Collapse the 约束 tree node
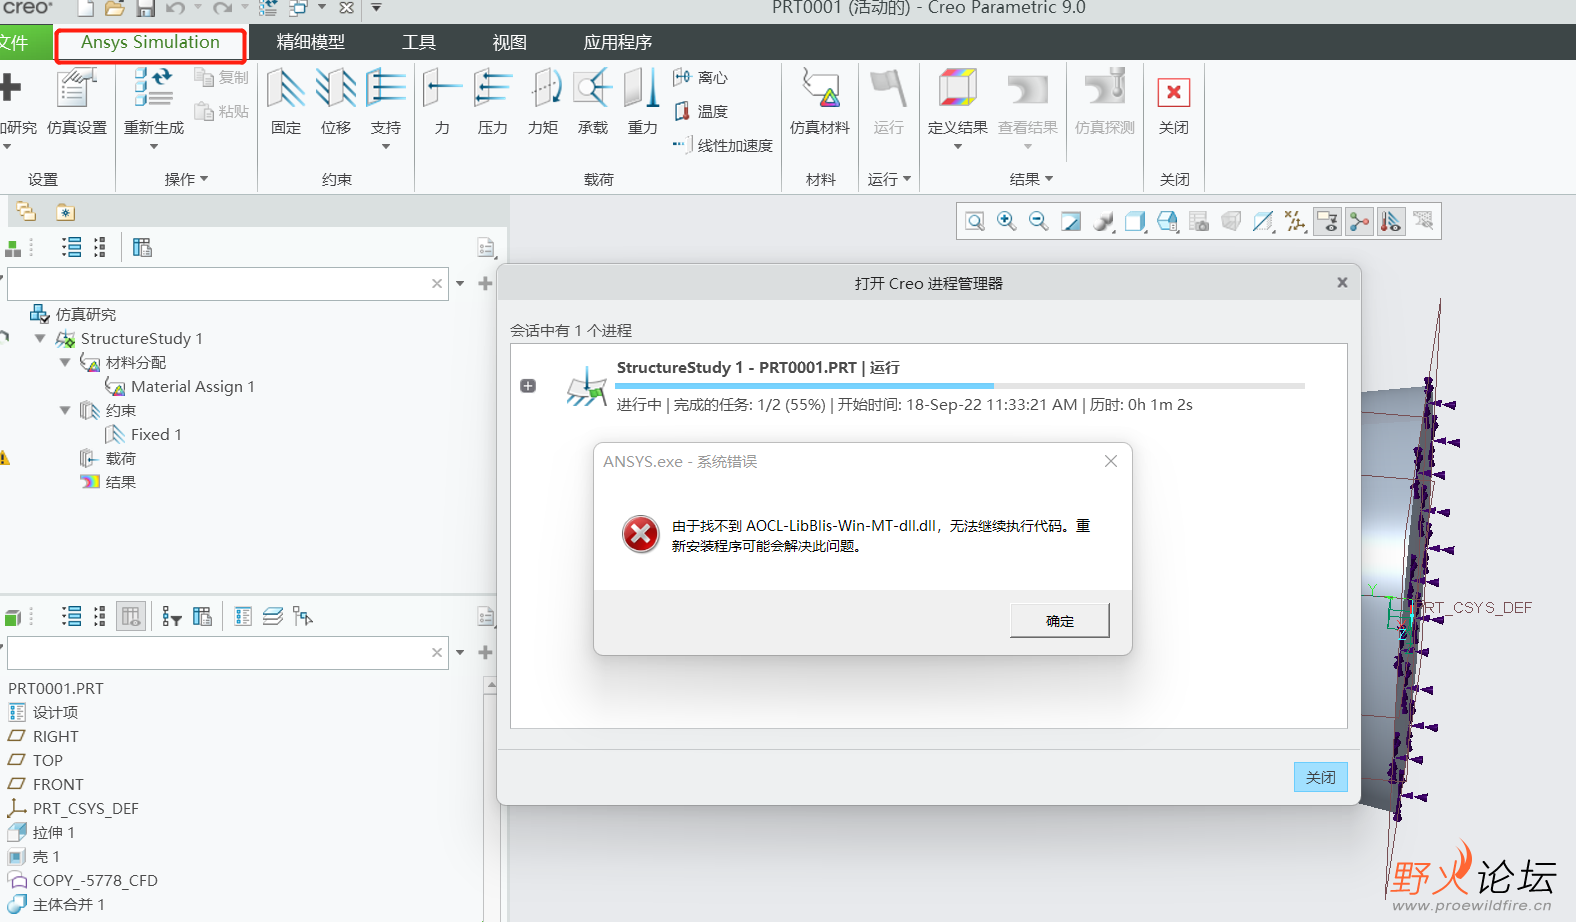 click(x=65, y=410)
